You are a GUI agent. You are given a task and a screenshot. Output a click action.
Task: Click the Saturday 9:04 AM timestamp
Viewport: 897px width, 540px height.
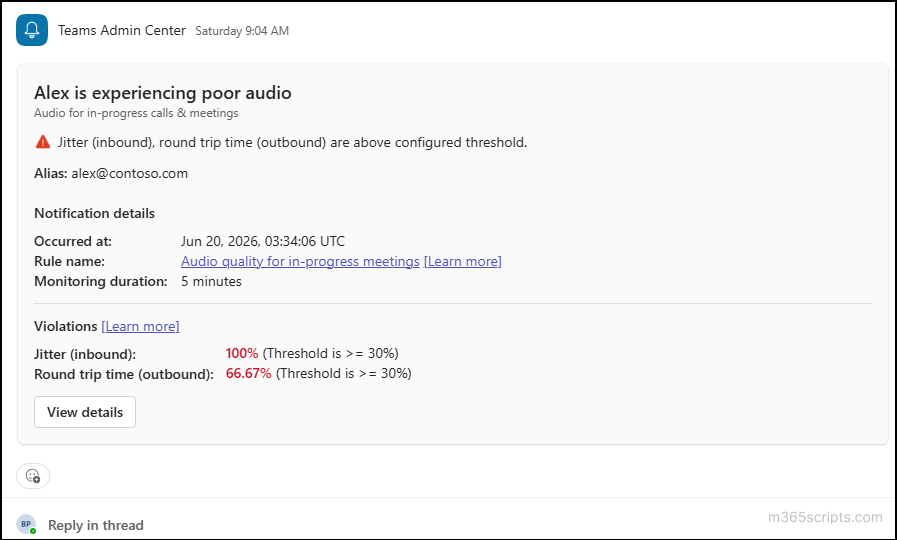point(242,31)
